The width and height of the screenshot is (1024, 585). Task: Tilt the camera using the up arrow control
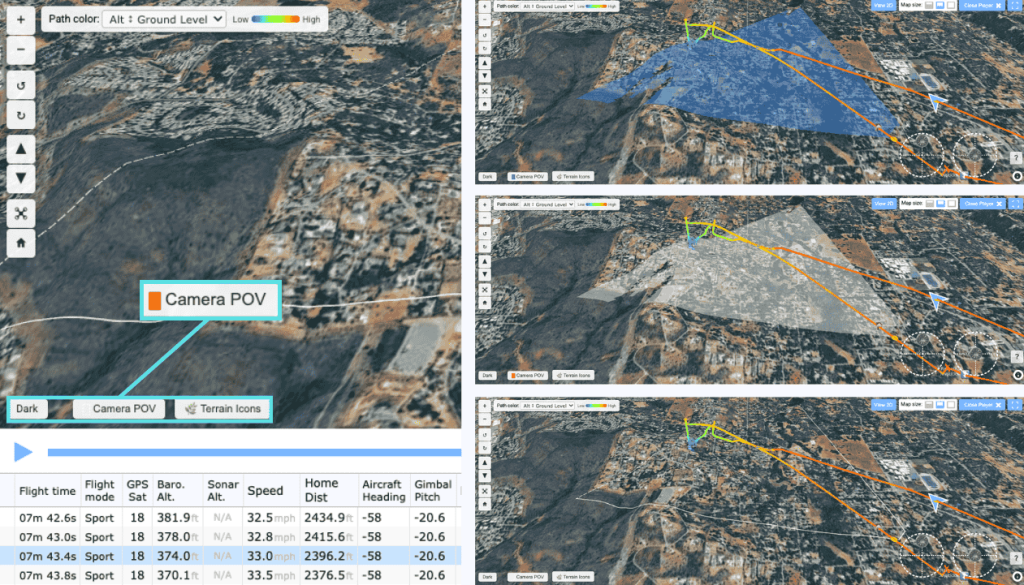coord(20,148)
